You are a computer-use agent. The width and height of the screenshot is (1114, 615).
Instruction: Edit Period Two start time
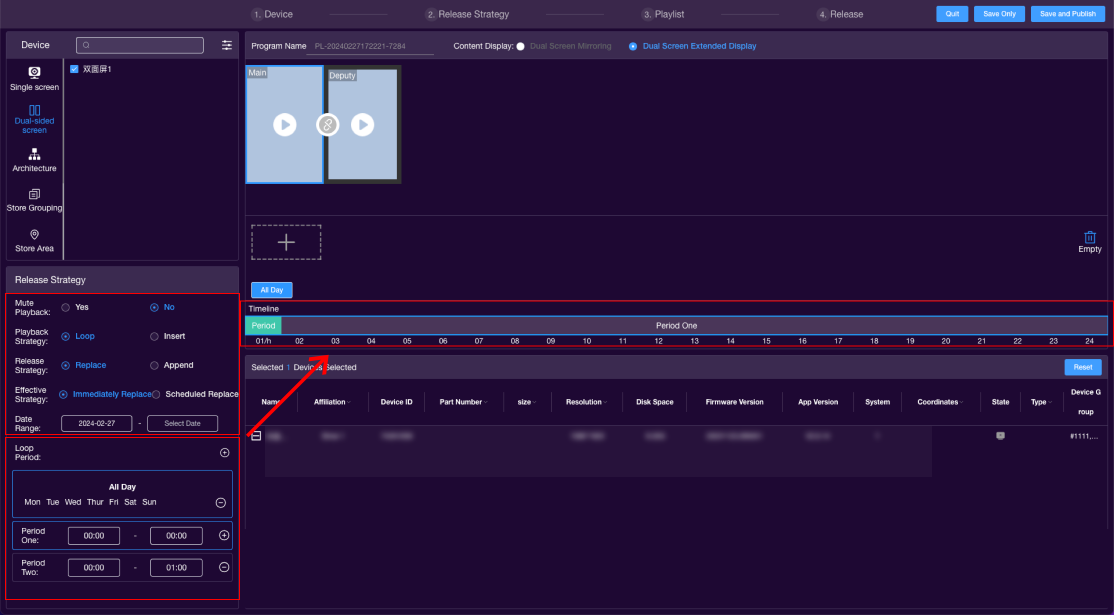[x=94, y=567]
